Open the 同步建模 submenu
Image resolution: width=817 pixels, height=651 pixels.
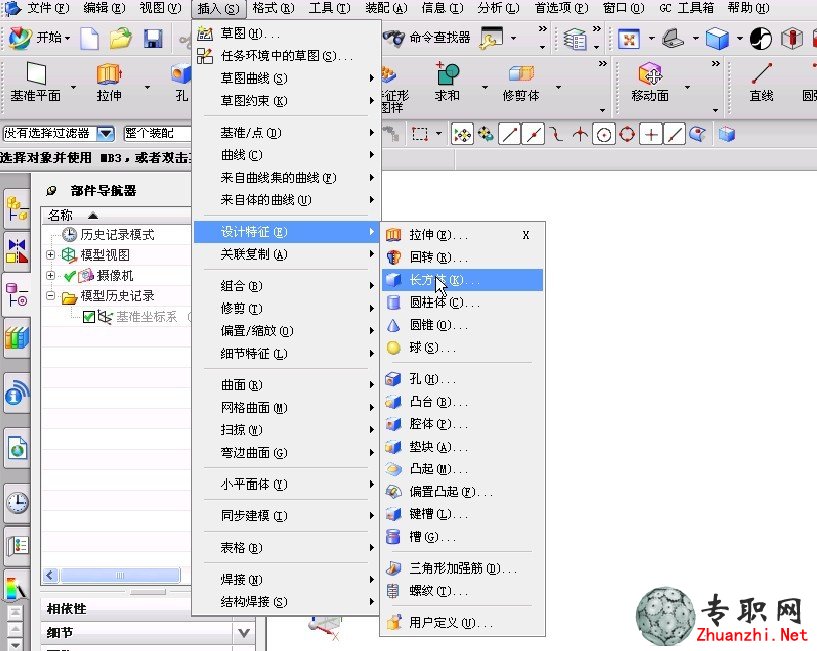(x=286, y=515)
